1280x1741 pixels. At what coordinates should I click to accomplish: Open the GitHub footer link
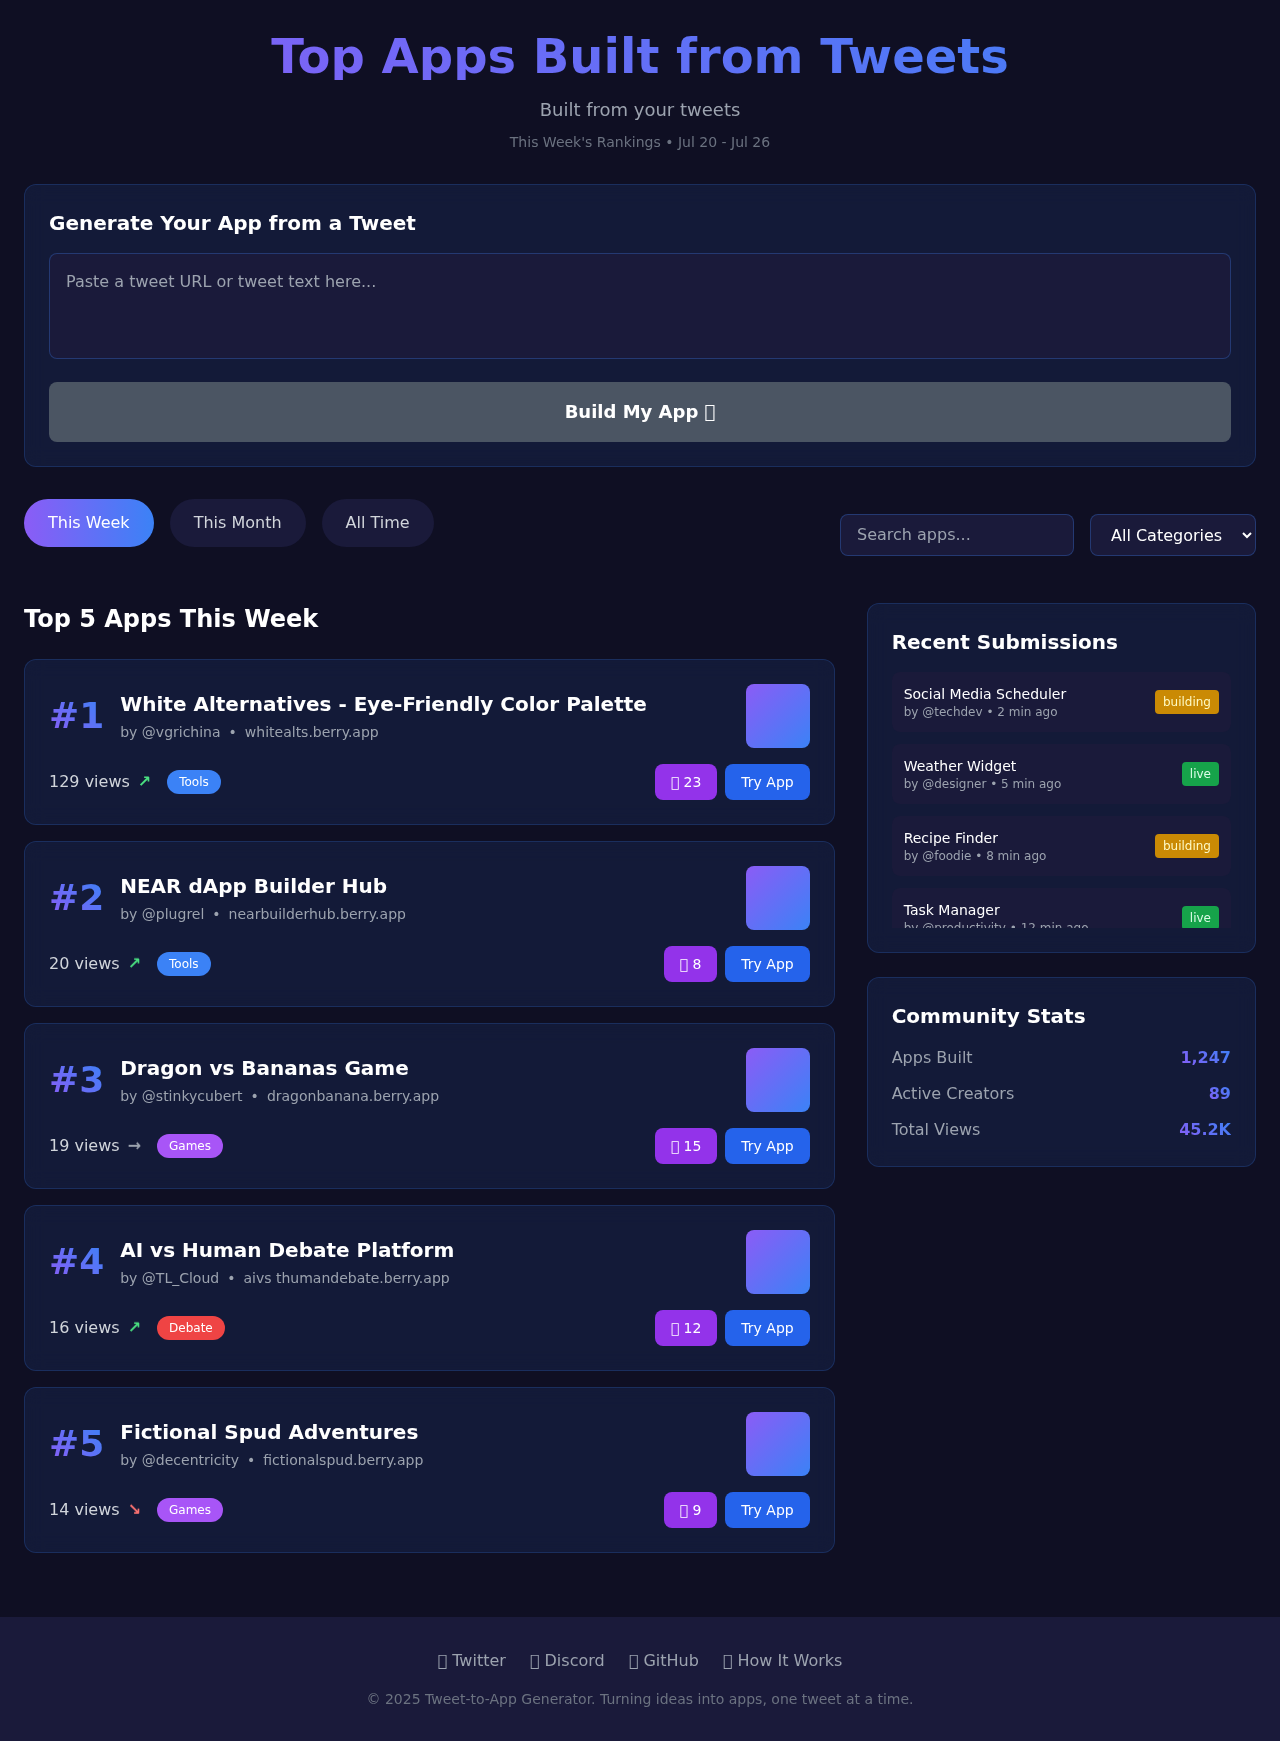click(664, 1660)
